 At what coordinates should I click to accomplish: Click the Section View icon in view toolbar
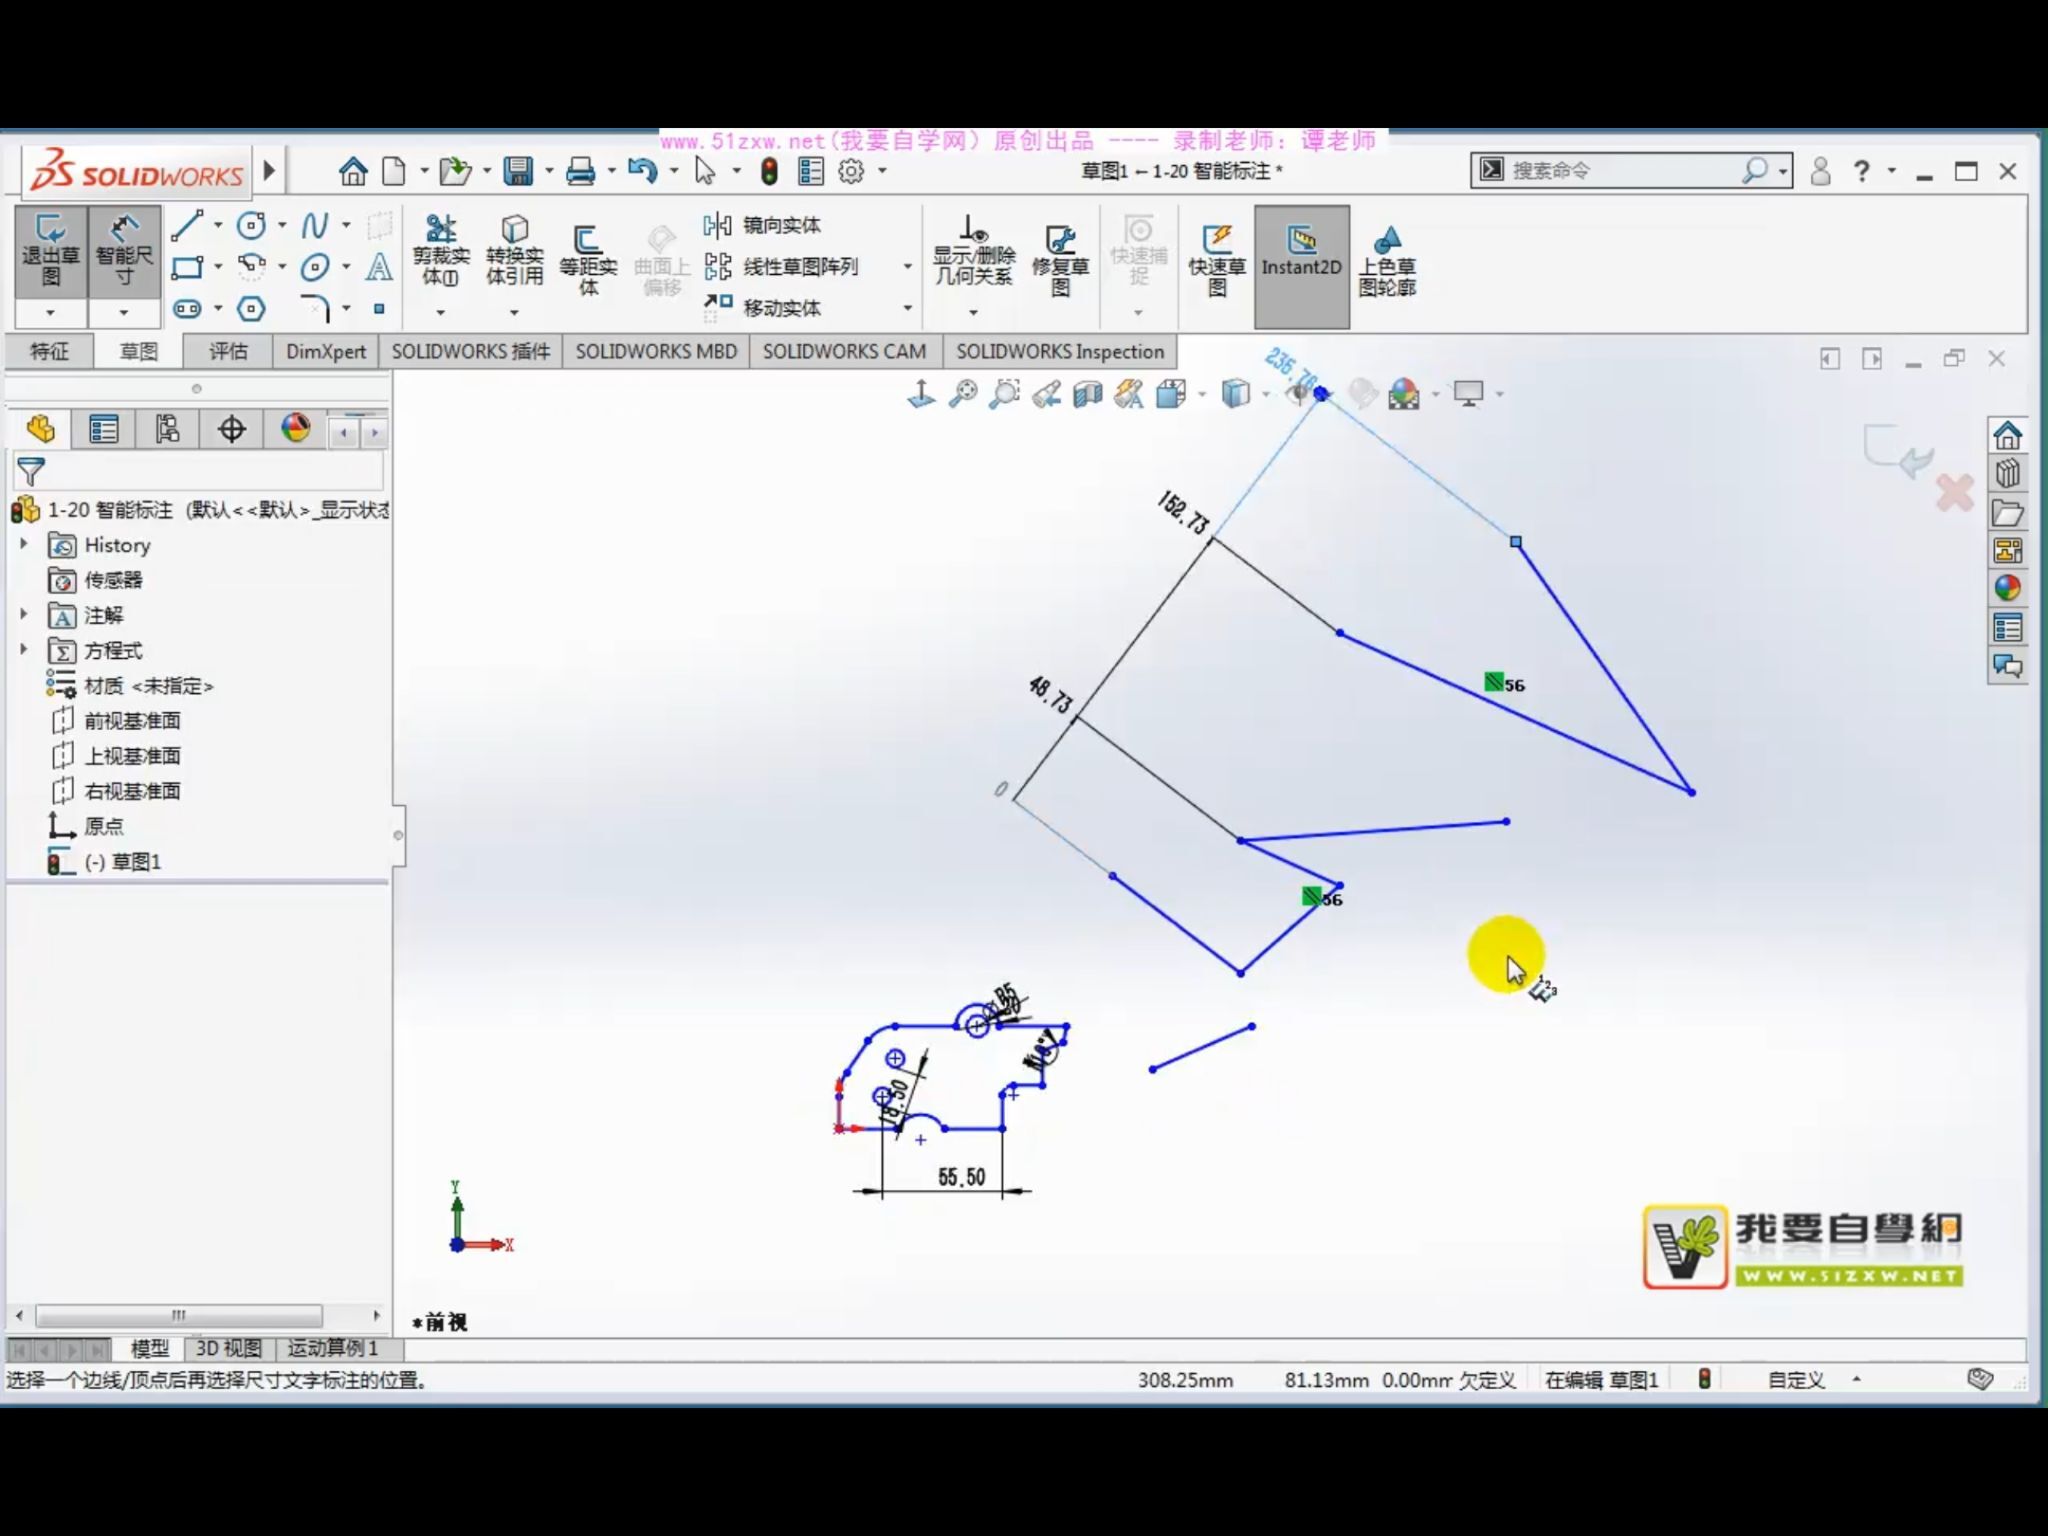pos(1087,394)
